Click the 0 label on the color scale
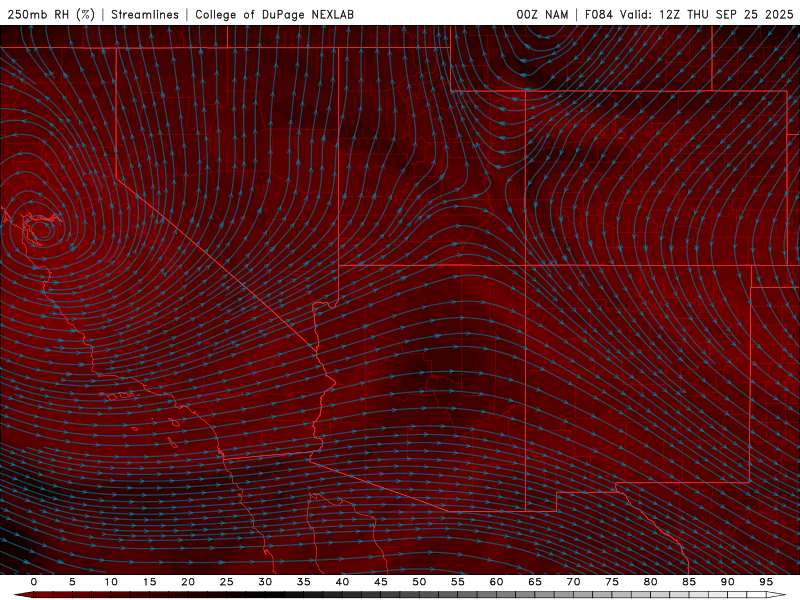The height and width of the screenshot is (600, 800). (34, 582)
